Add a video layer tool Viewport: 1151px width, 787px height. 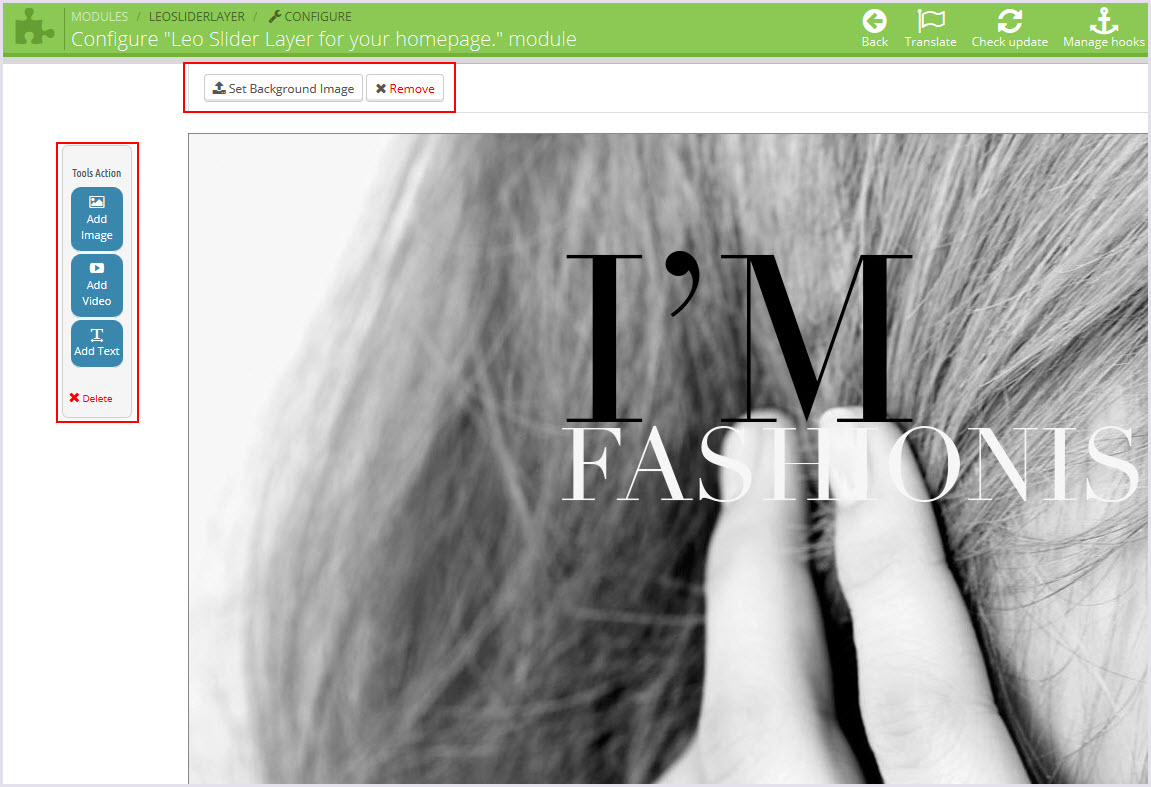(97, 285)
